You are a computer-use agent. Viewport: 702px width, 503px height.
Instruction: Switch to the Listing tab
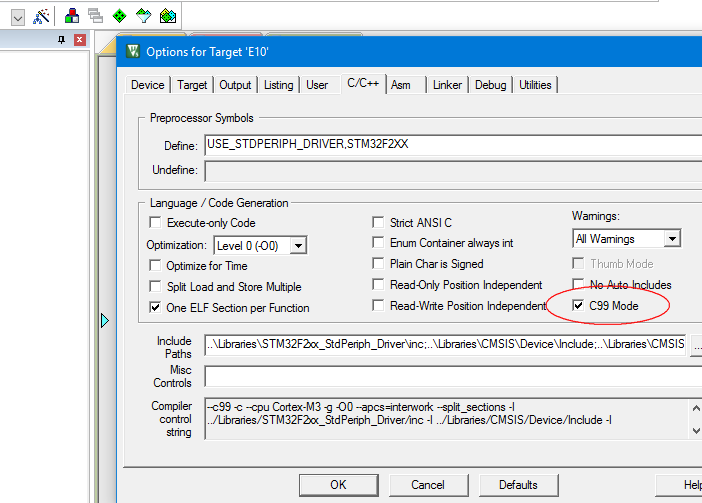click(278, 85)
